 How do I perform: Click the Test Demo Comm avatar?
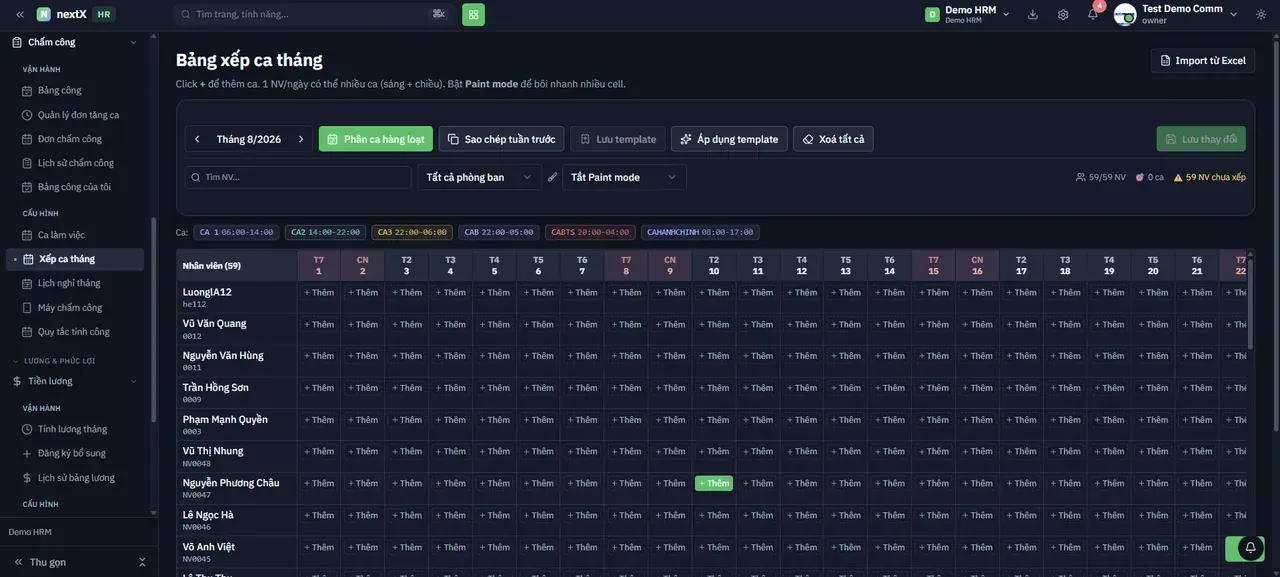1125,14
